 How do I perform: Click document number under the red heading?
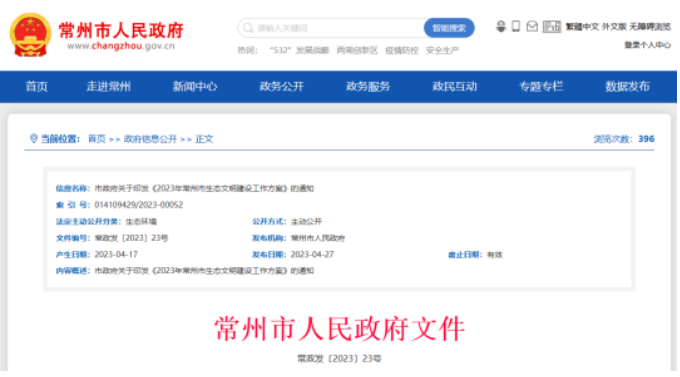[x=339, y=358]
